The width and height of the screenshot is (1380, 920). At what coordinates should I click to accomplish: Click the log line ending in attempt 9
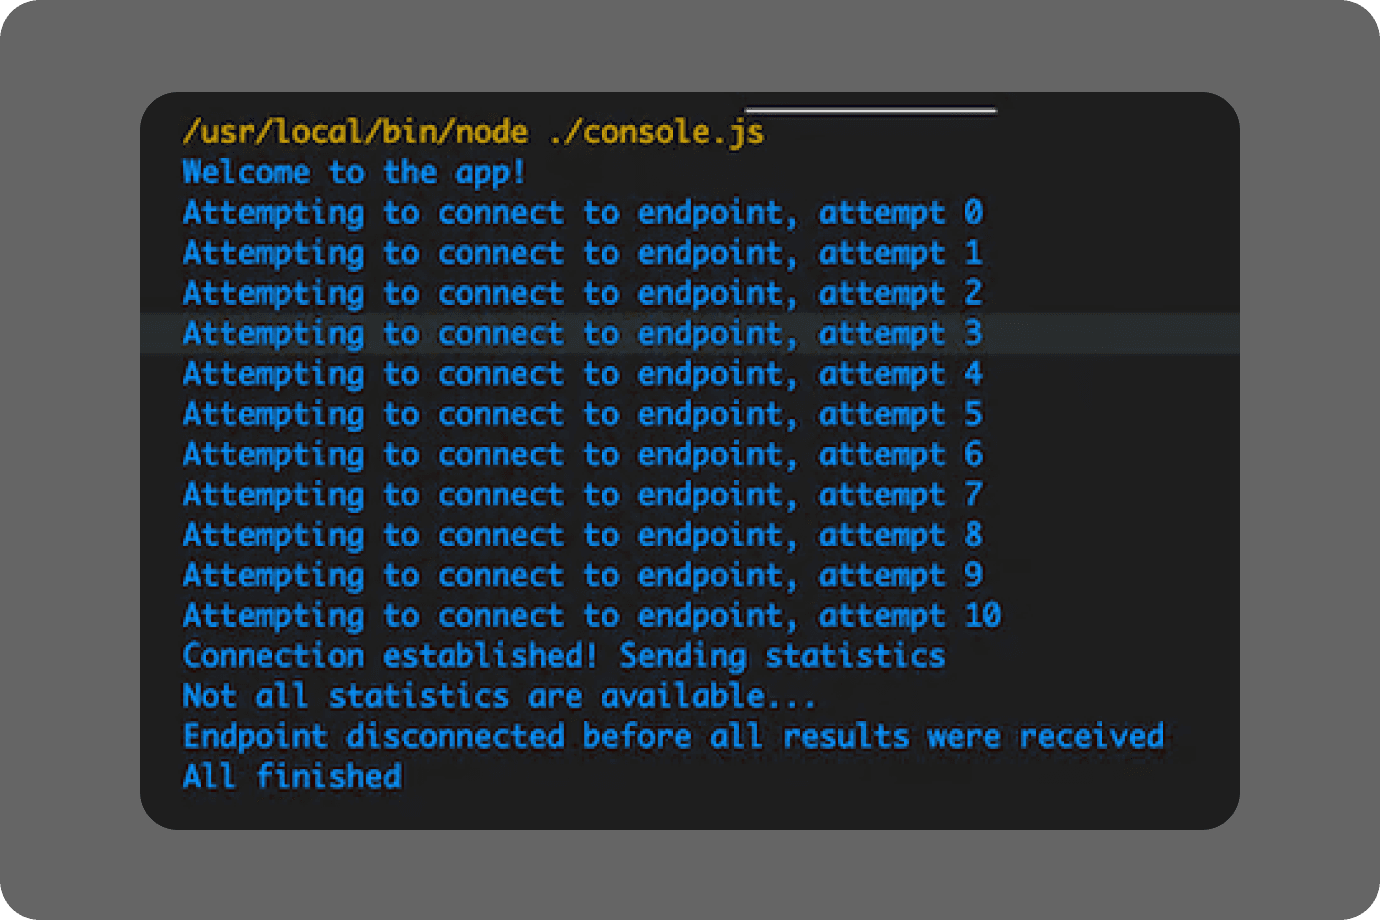point(583,575)
